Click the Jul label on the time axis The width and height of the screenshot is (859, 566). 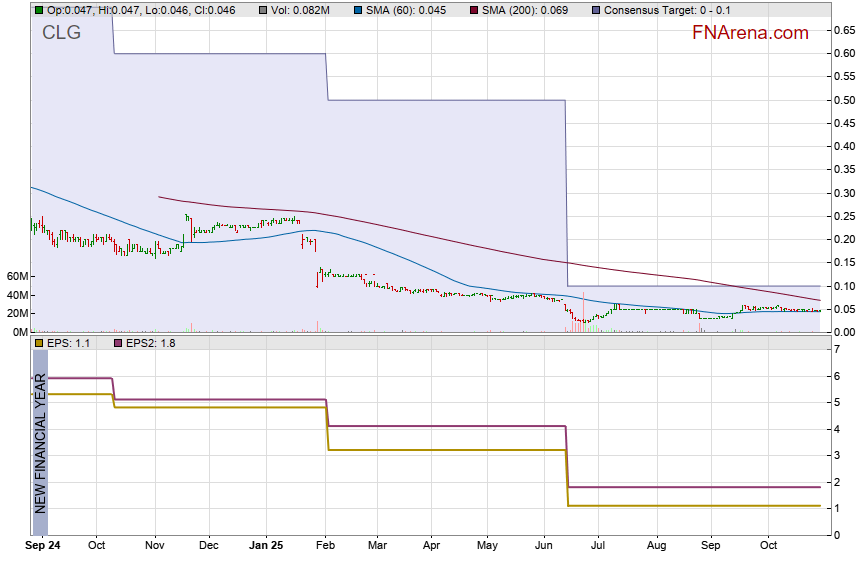pos(598,546)
